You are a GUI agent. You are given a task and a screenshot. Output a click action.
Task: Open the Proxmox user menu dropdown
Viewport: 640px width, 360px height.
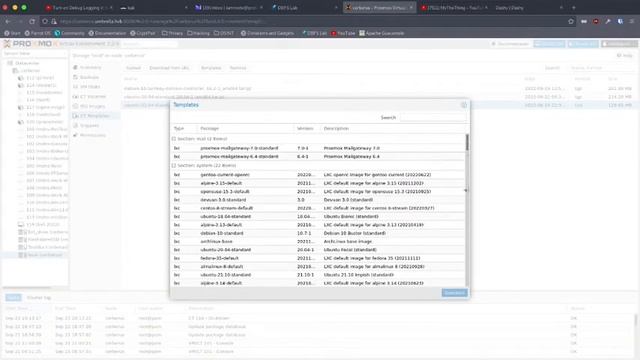point(619,44)
